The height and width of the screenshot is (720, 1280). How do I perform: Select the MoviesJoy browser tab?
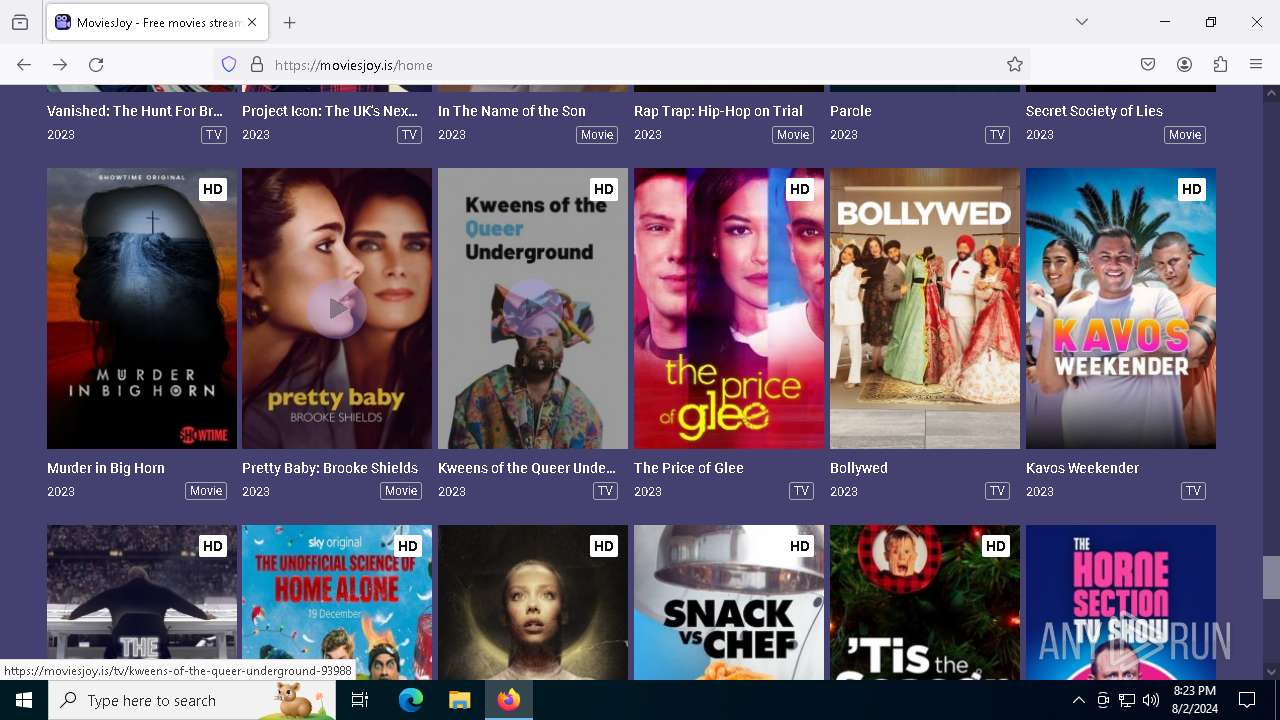(157, 22)
